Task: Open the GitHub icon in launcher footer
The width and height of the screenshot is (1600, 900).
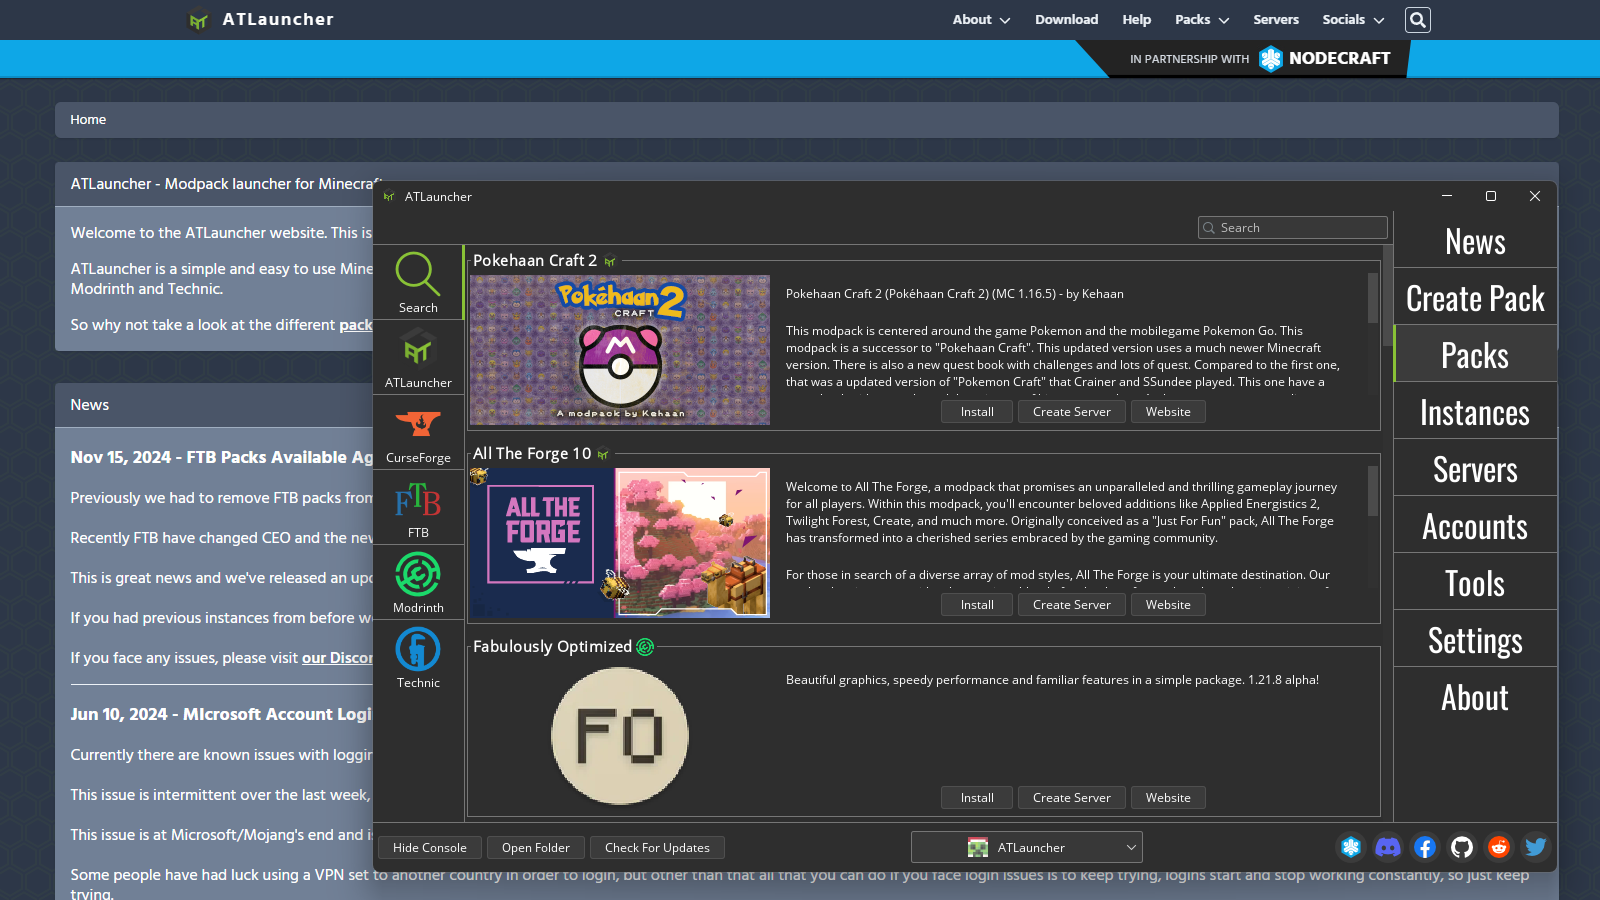Action: coord(1462,847)
